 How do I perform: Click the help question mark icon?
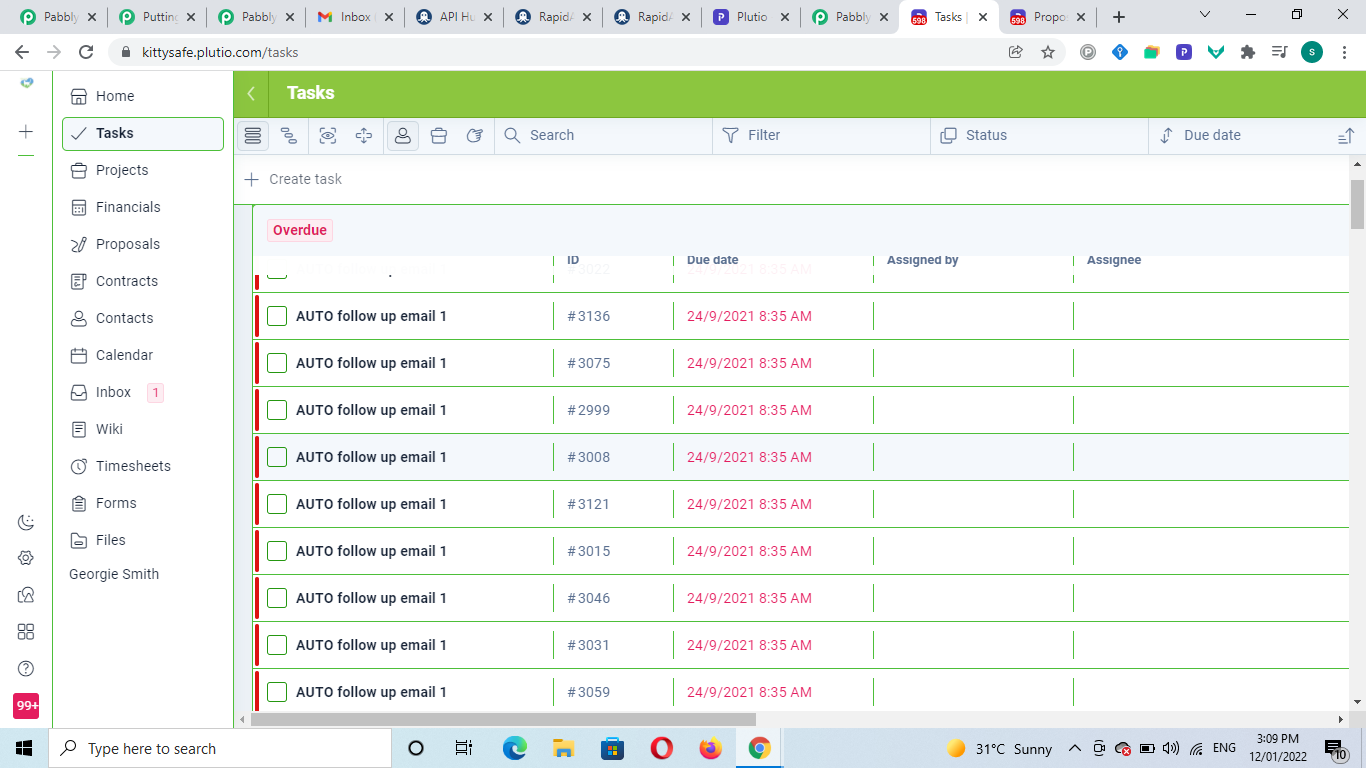(26, 668)
